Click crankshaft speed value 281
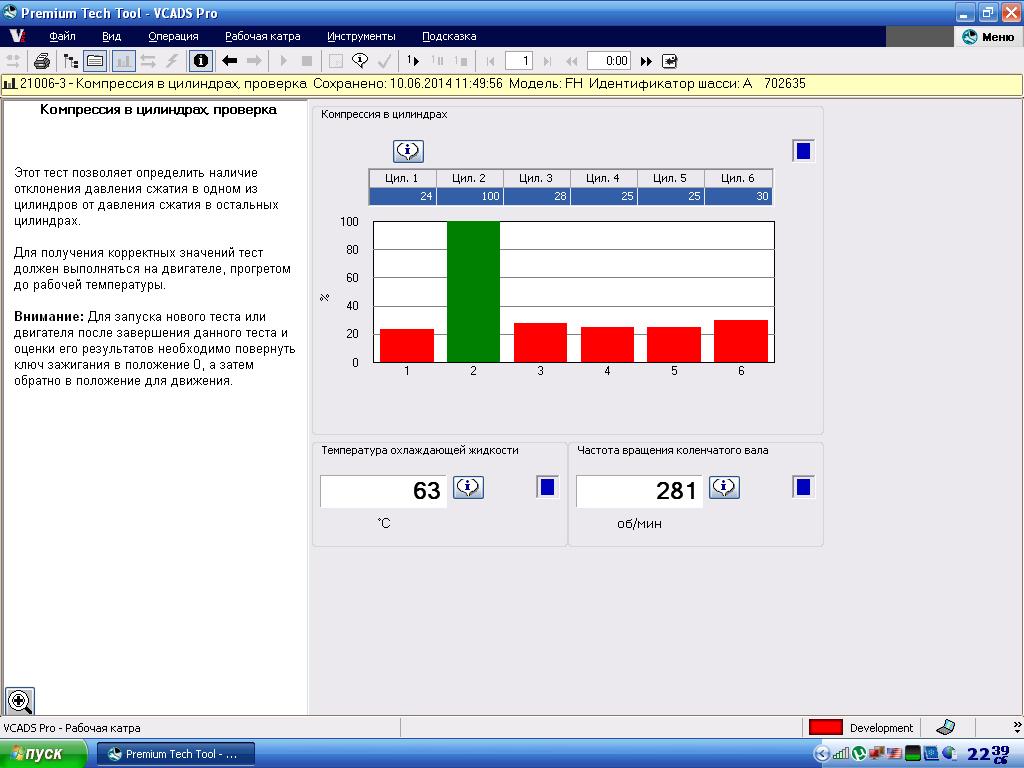The height and width of the screenshot is (768, 1024). point(639,491)
